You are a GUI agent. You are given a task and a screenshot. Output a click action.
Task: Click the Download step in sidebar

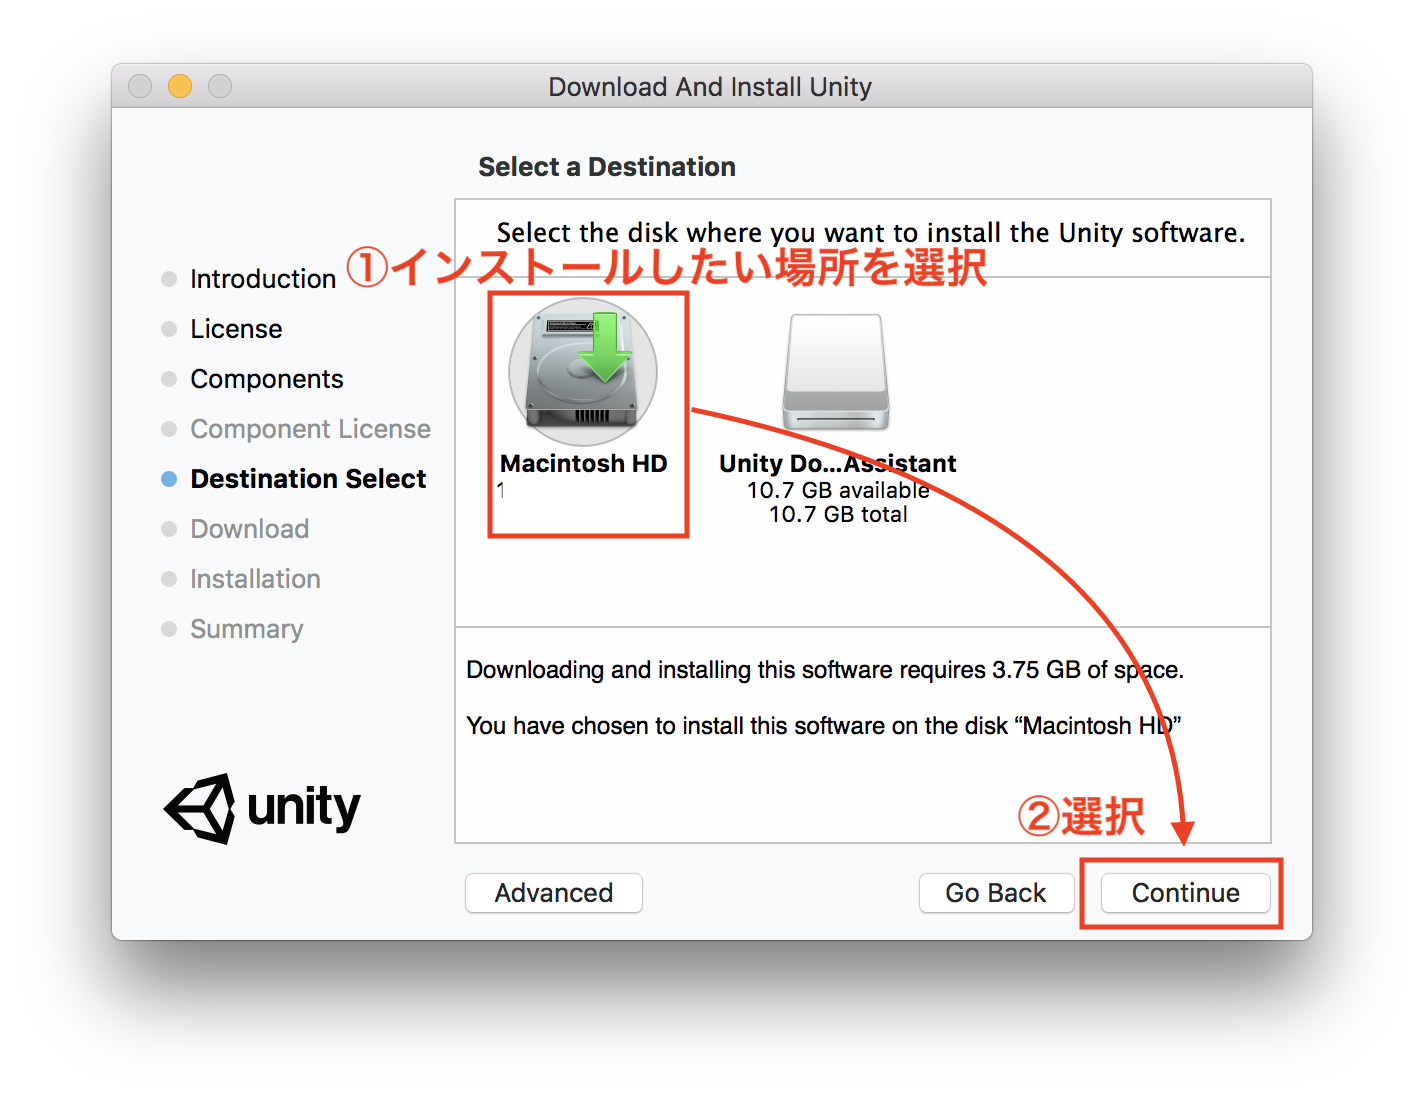(x=250, y=529)
